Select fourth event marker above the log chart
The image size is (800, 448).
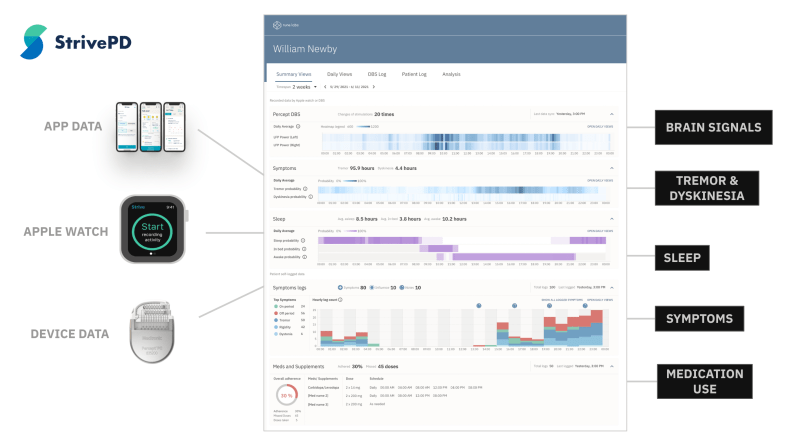click(x=585, y=306)
